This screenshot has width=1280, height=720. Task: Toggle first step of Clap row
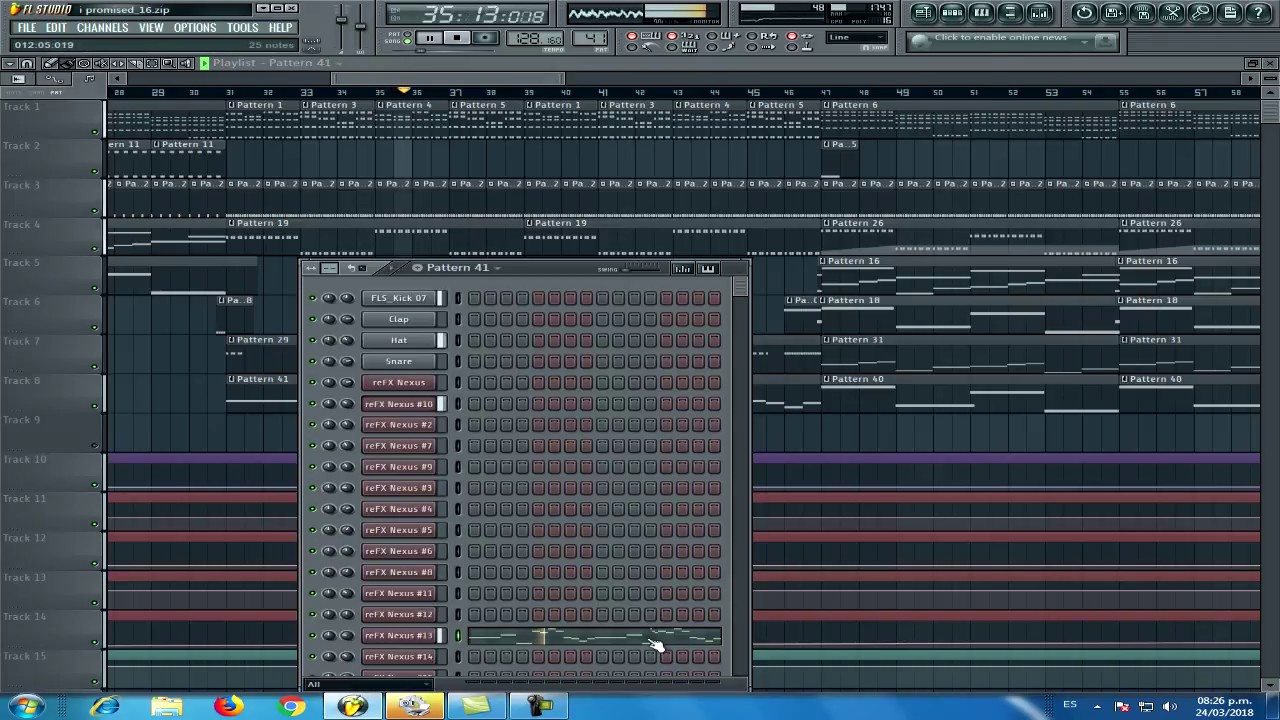tap(474, 319)
